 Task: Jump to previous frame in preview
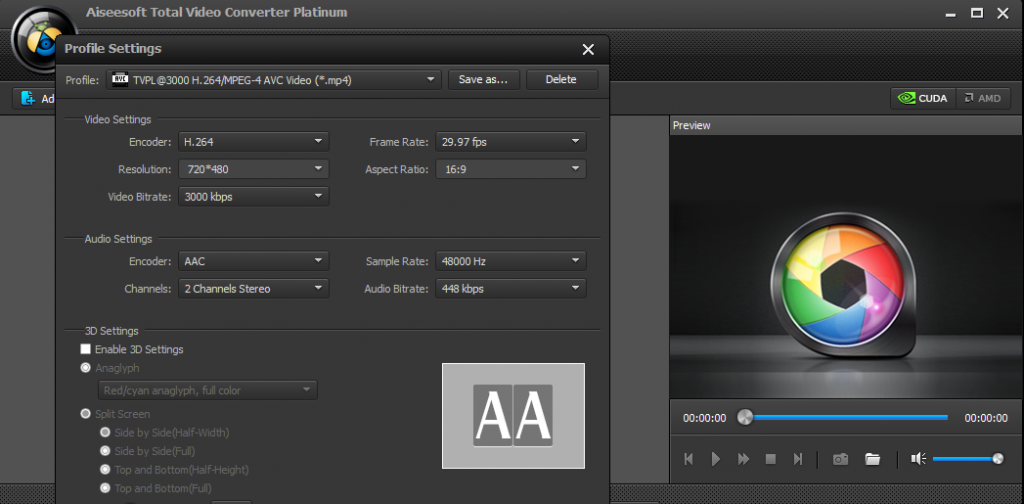[688, 459]
